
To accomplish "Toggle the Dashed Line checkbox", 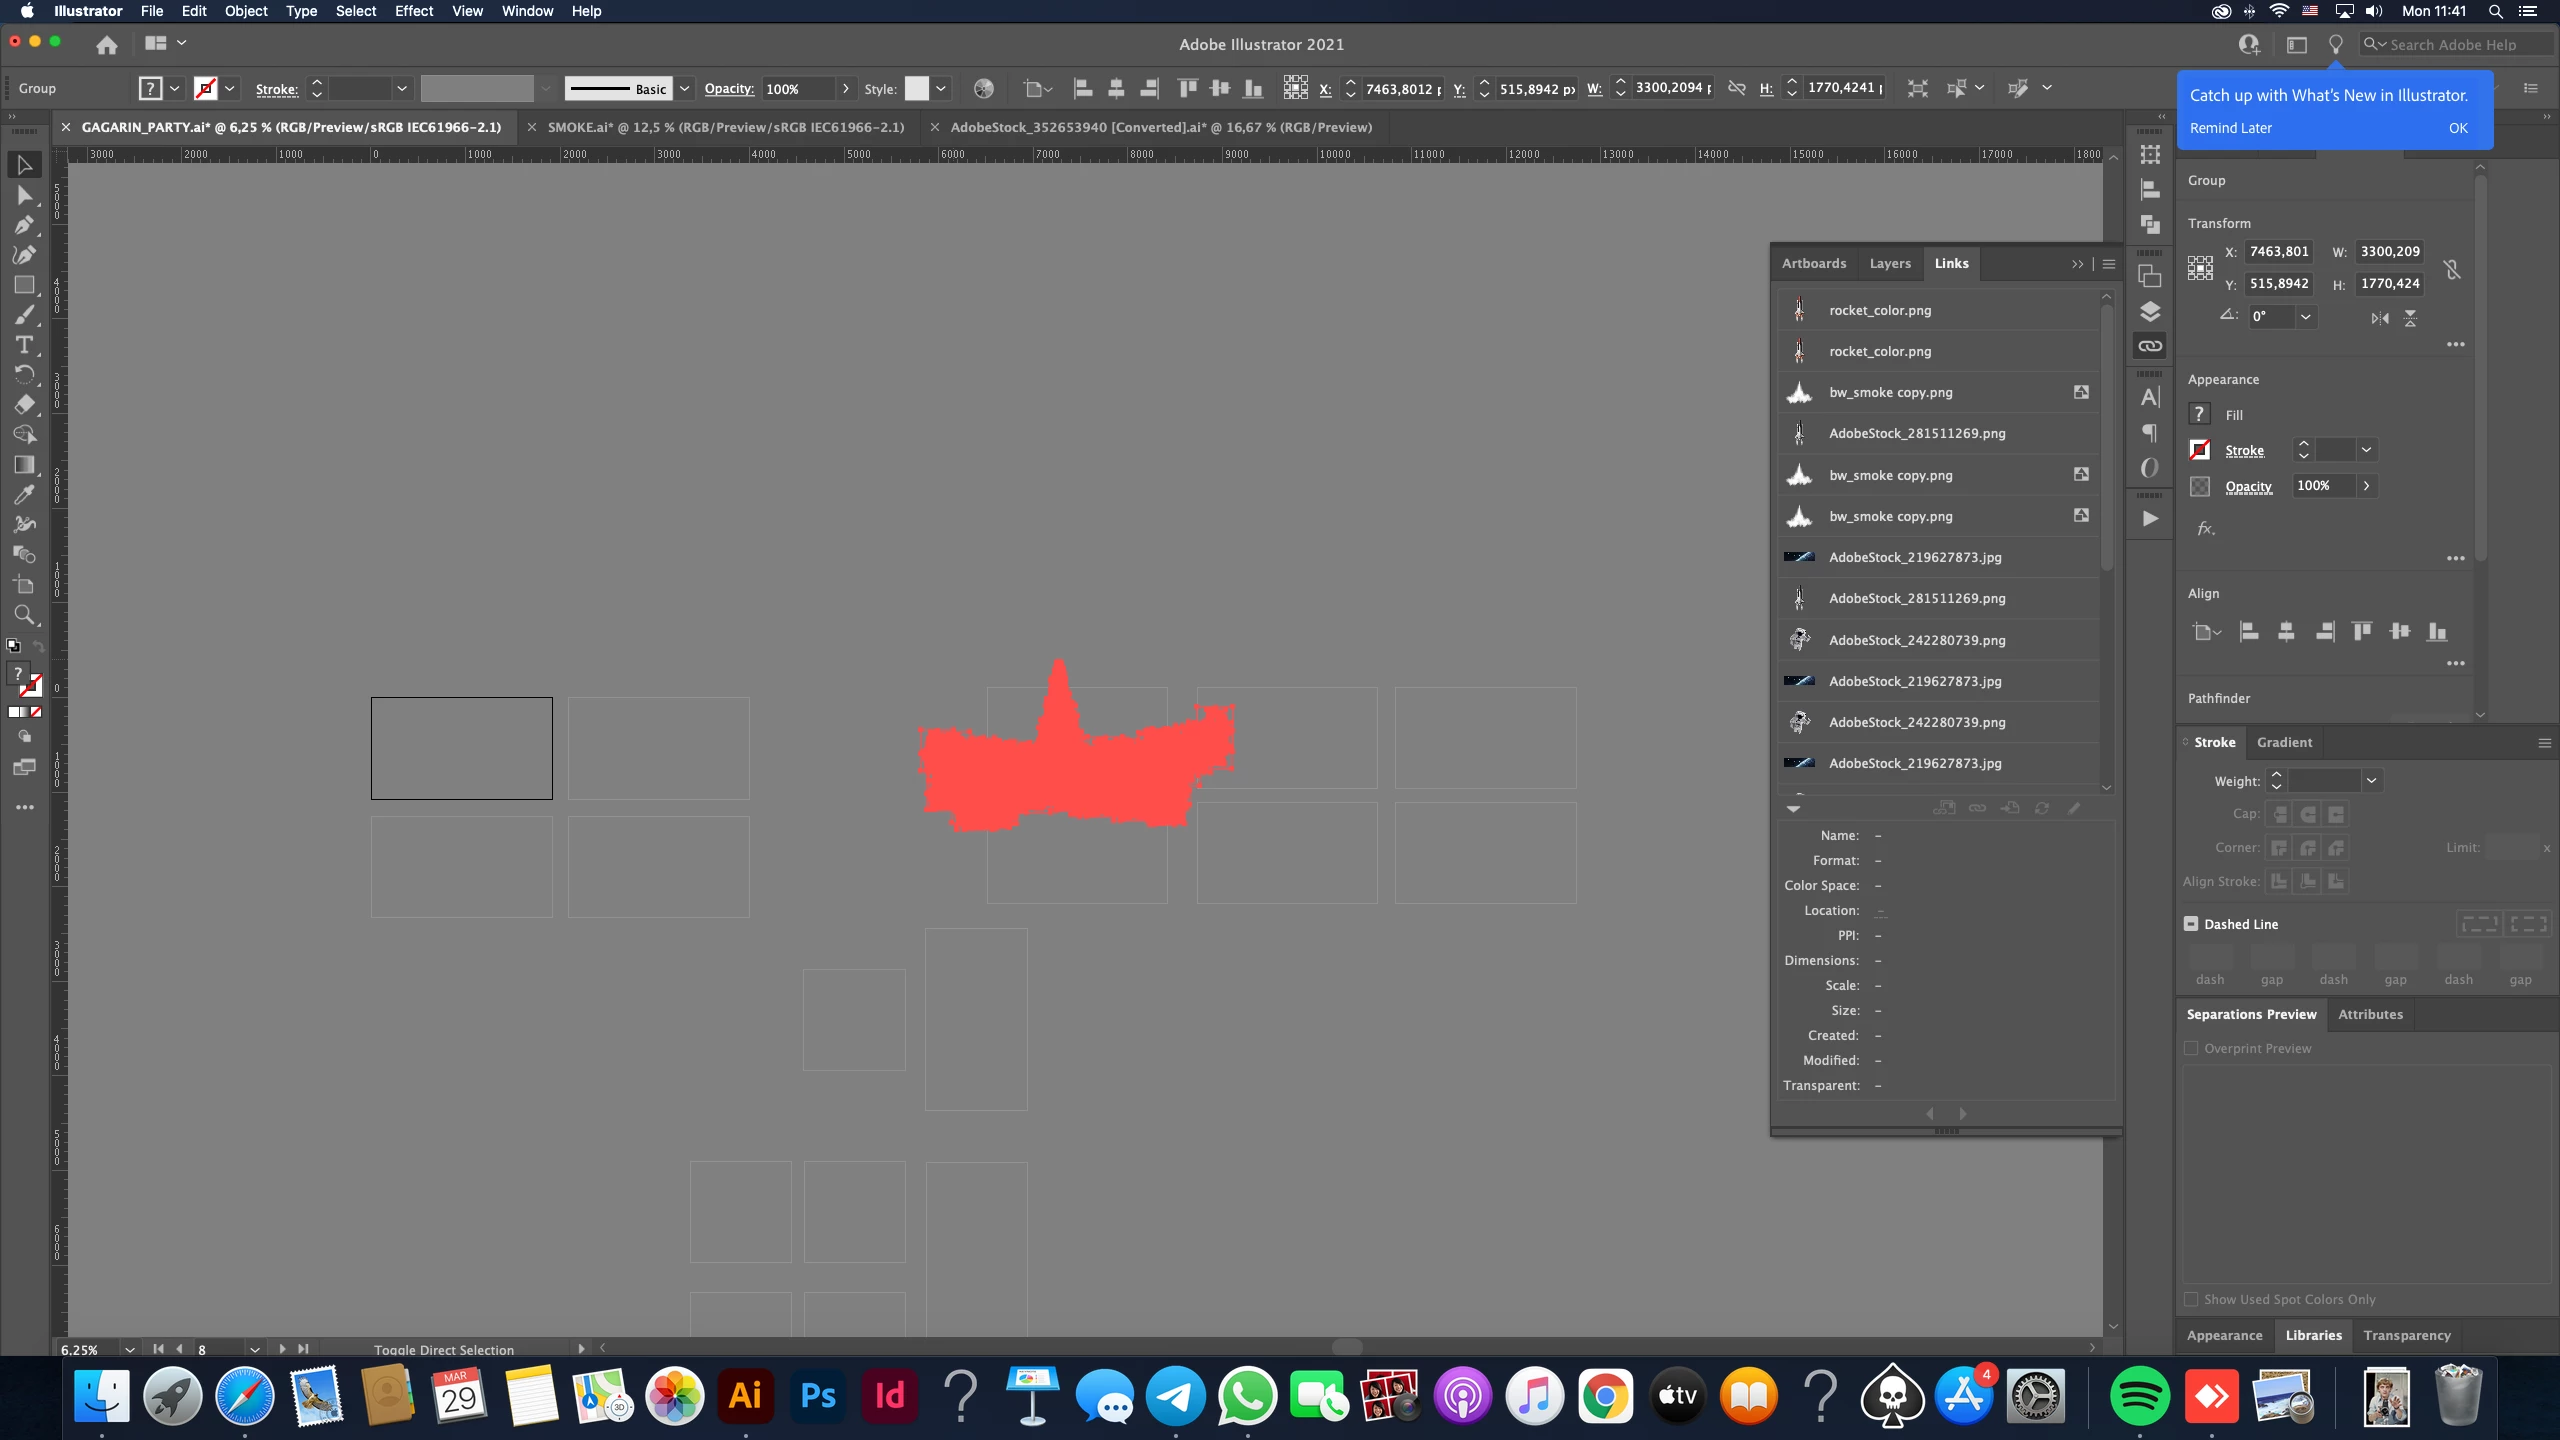I will (2191, 924).
